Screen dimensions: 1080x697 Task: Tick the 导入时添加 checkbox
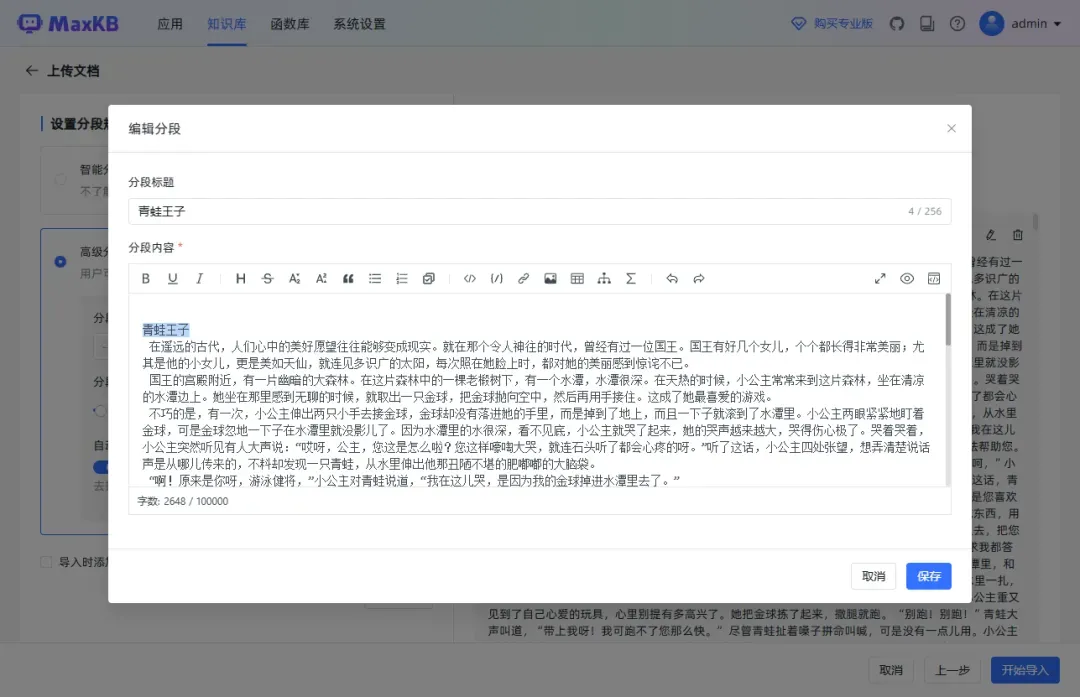pyautogui.click(x=46, y=562)
